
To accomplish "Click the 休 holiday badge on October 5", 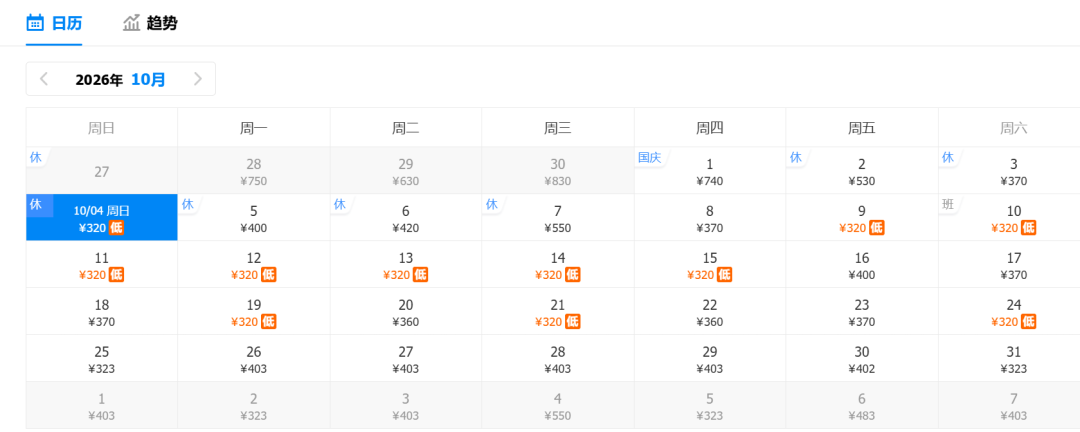I will tap(188, 204).
